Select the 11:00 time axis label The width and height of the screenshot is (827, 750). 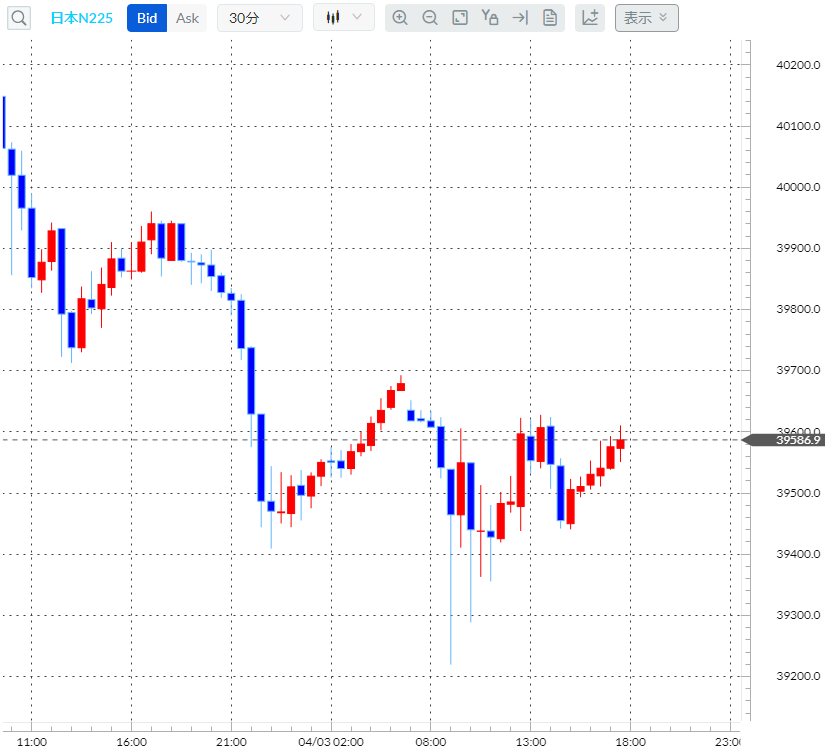pyautogui.click(x=32, y=742)
